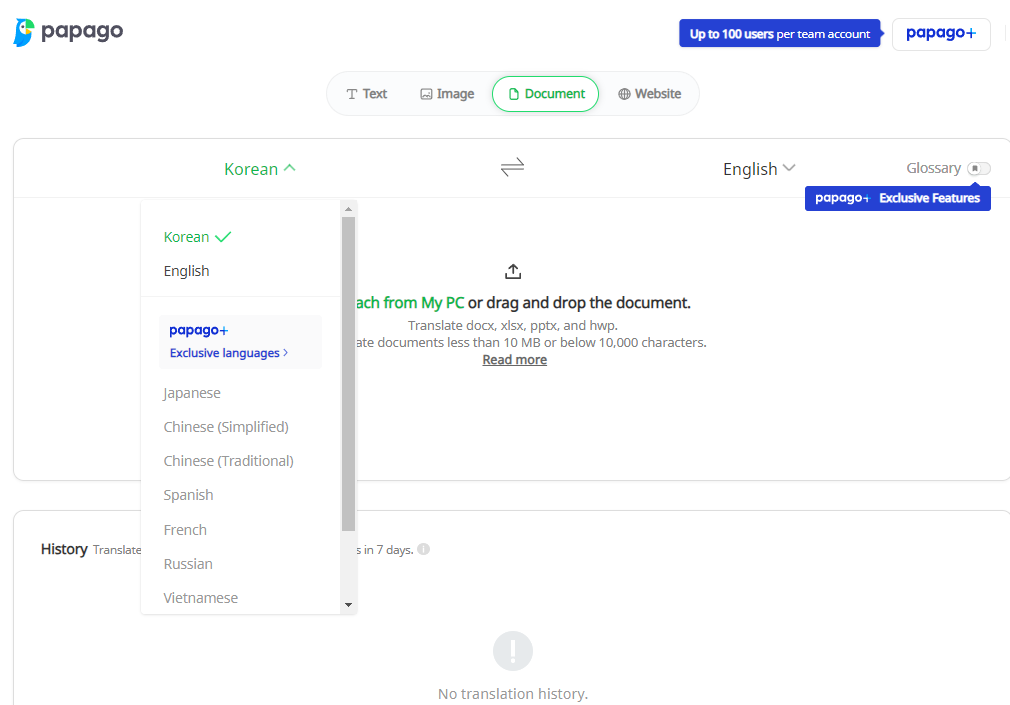Switch to the Text translation tab
The image size is (1010, 705).
[367, 94]
